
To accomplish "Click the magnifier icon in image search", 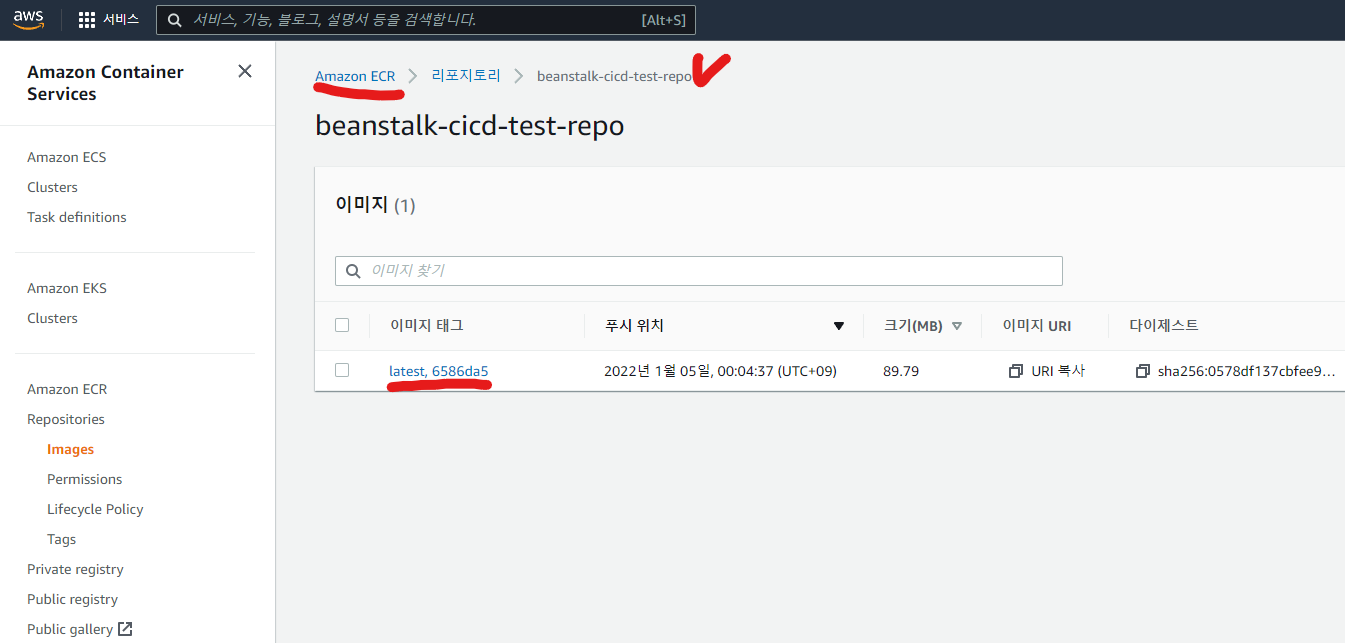I will pyautogui.click(x=353, y=271).
